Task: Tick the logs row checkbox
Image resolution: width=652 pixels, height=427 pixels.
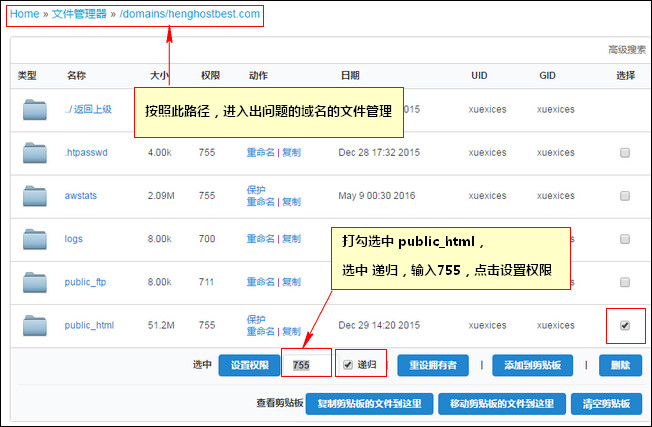Action: coord(625,239)
